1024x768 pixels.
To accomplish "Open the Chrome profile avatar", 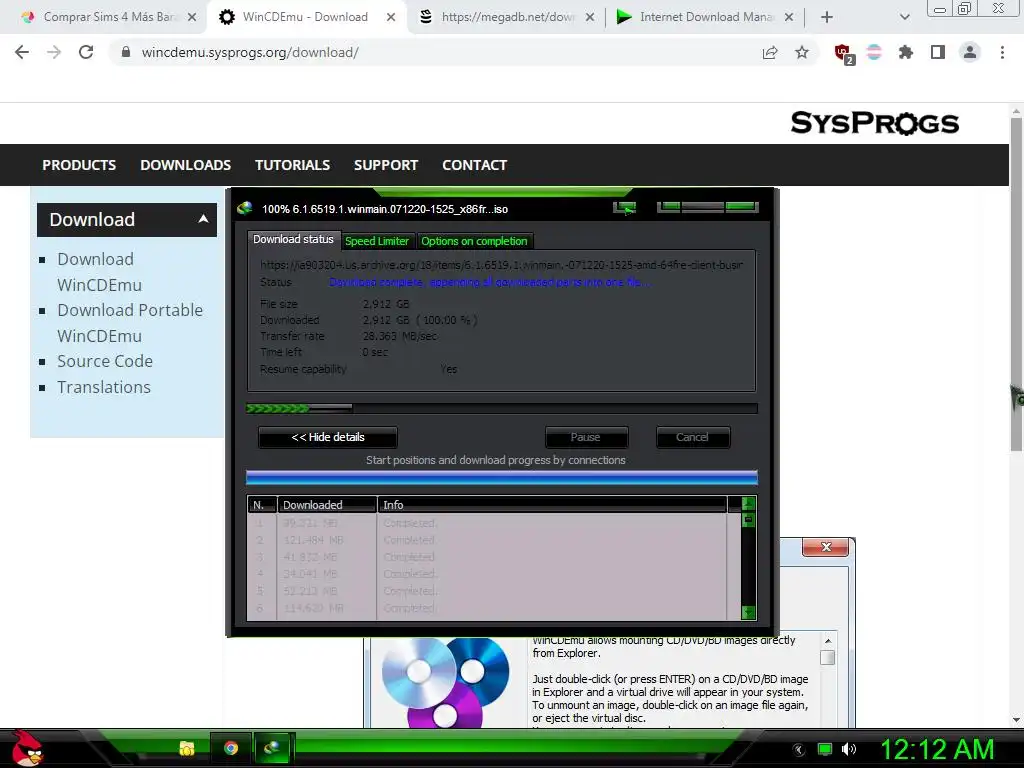I will tap(970, 52).
